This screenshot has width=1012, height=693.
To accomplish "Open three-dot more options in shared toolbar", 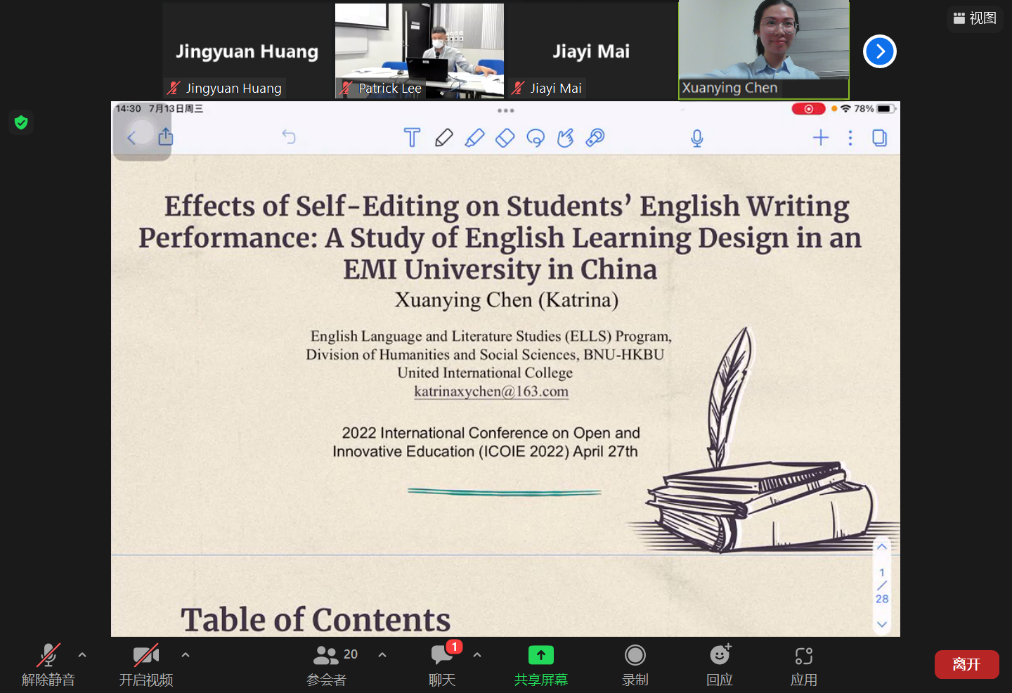I will (x=850, y=138).
